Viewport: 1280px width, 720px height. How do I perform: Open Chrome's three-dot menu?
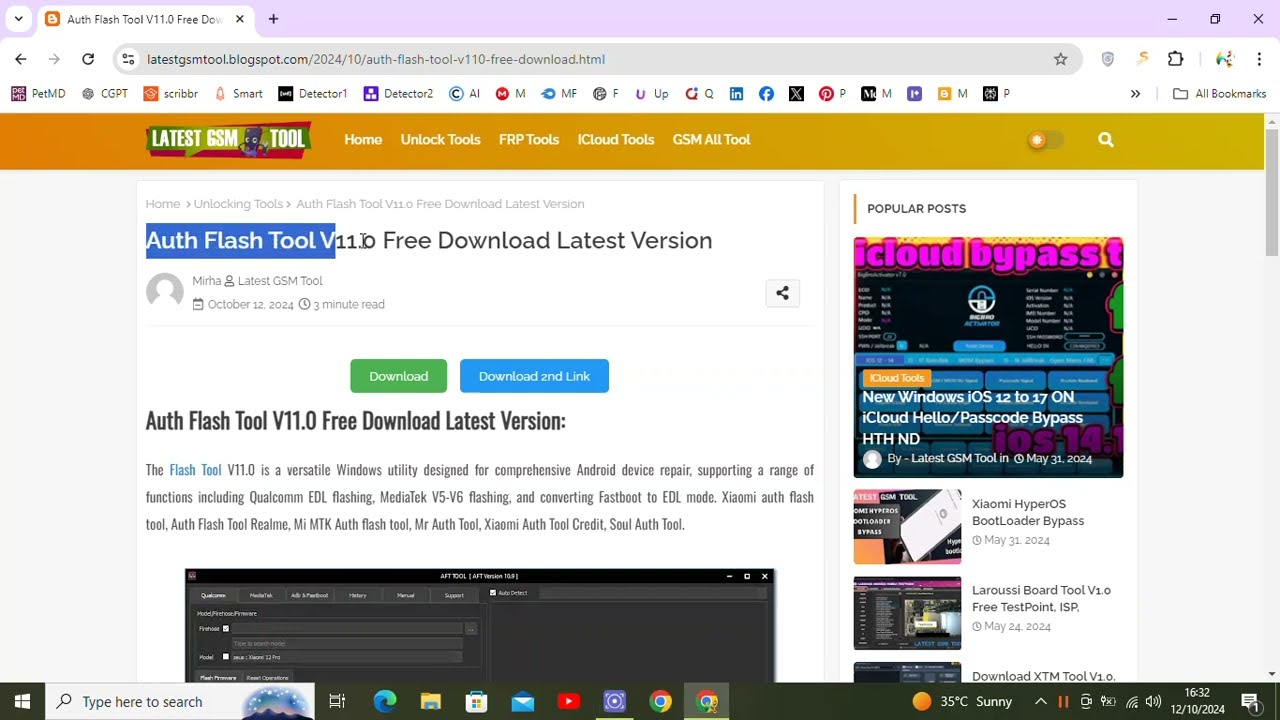click(x=1259, y=59)
